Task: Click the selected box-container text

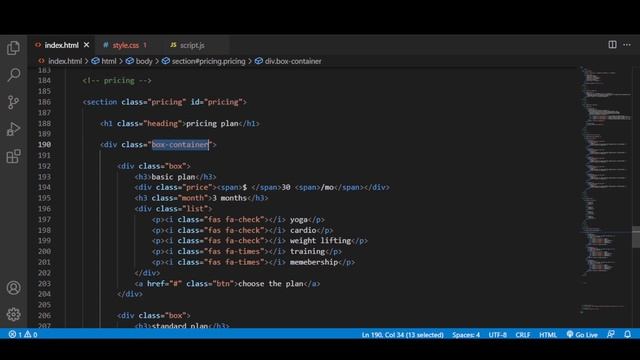Action: [180, 144]
